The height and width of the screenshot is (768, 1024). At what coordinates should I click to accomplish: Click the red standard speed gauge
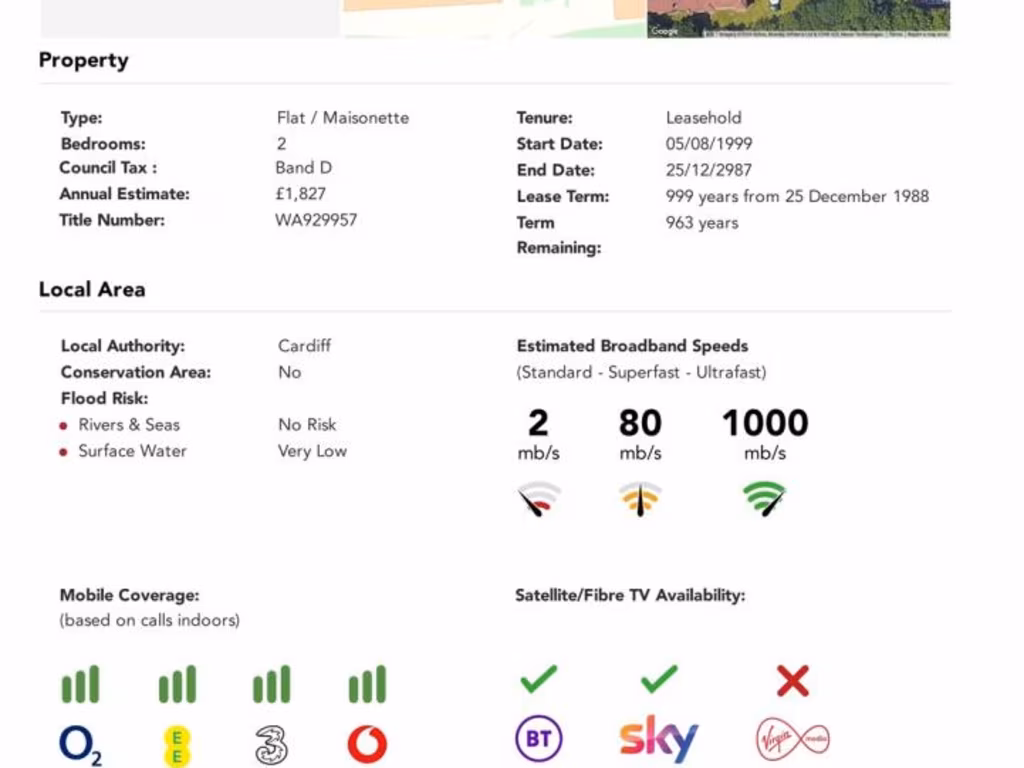click(x=538, y=498)
